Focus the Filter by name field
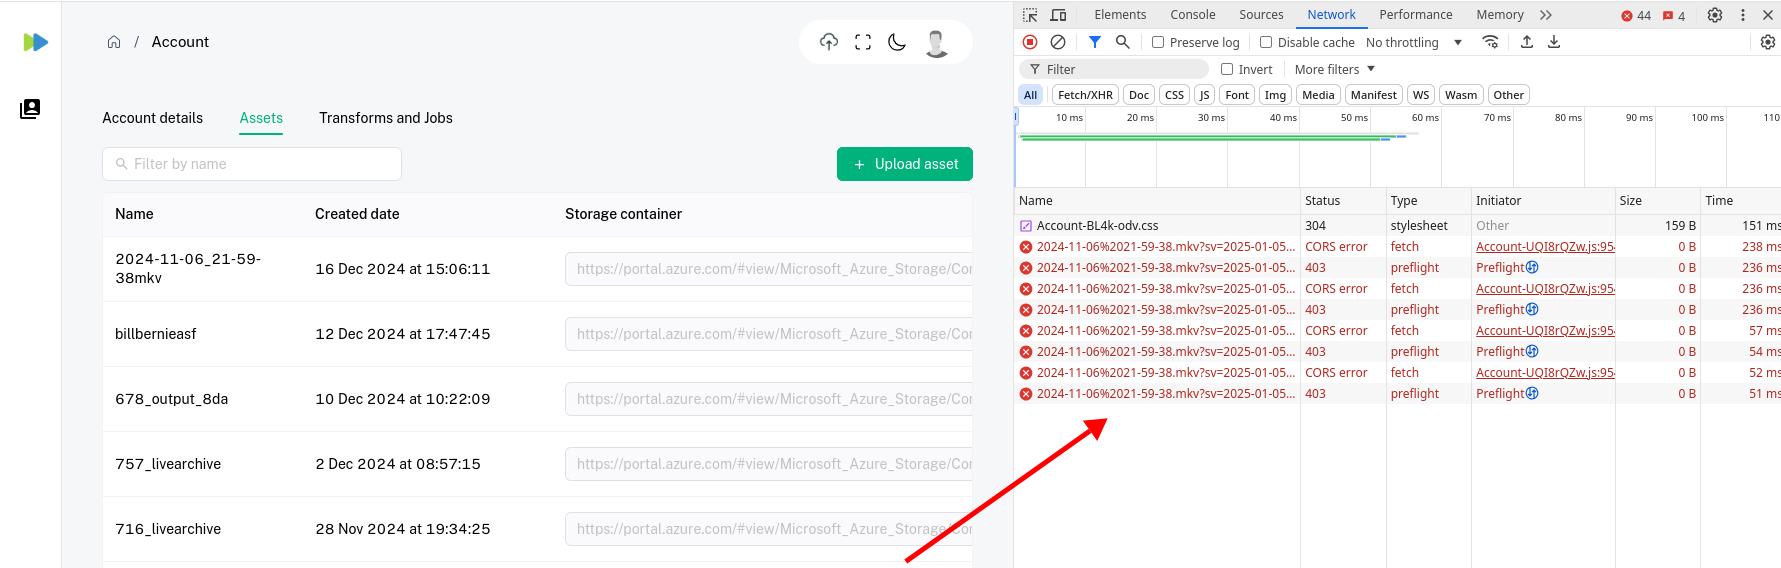This screenshot has height=568, width=1781. click(x=252, y=164)
